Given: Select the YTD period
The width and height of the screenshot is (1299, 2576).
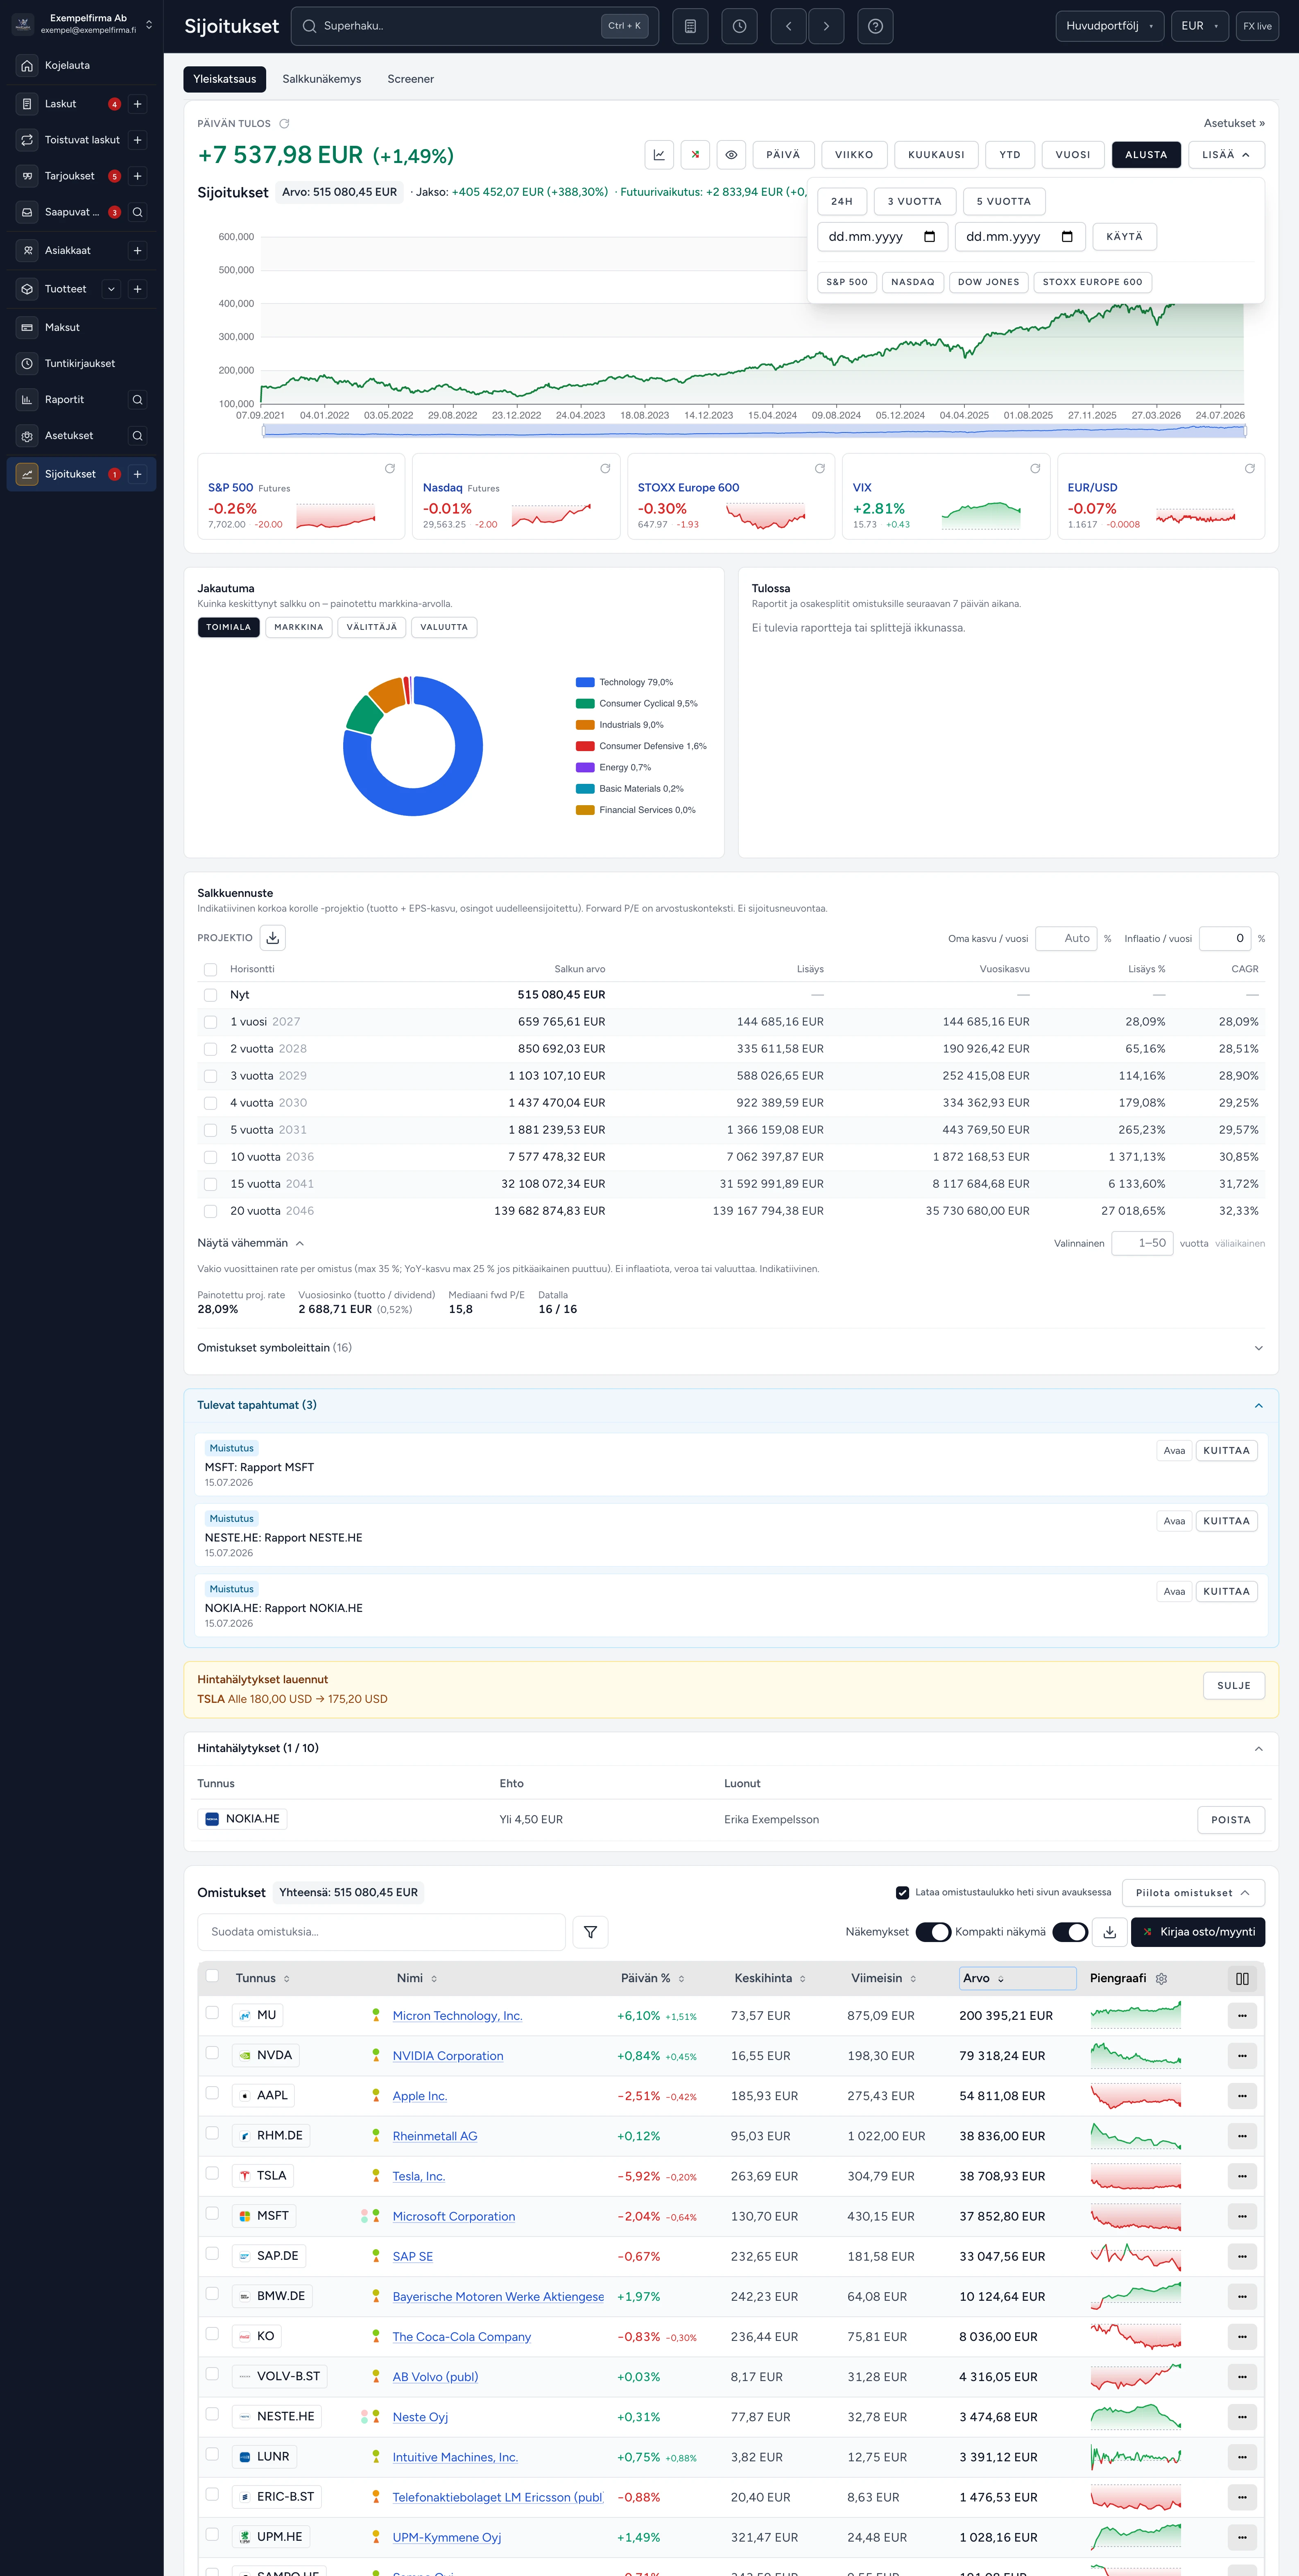Looking at the screenshot, I should click(x=1010, y=155).
